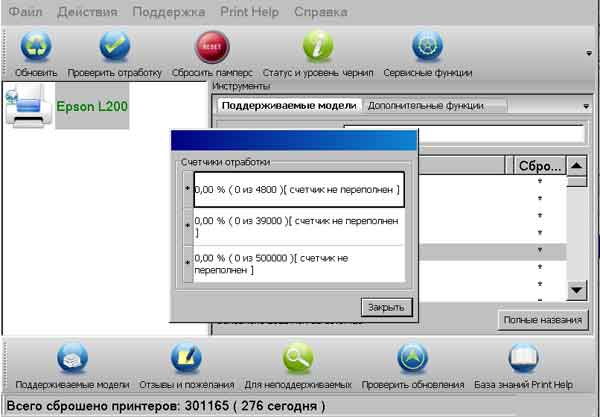Open Сервисные функции gear icon

coord(428,48)
